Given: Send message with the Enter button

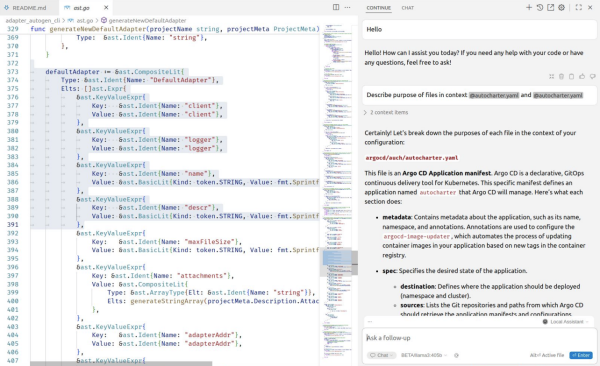Looking at the screenshot, I should pos(581,355).
